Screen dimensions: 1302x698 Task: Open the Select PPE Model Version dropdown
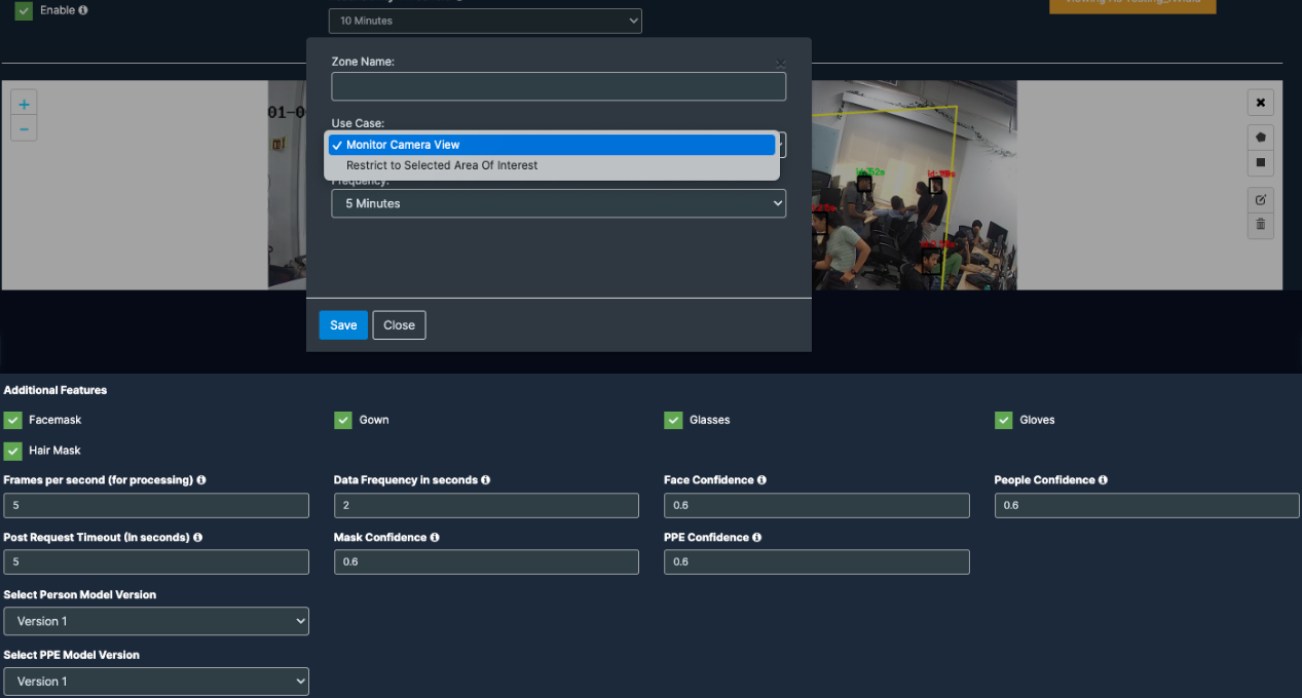[156, 681]
